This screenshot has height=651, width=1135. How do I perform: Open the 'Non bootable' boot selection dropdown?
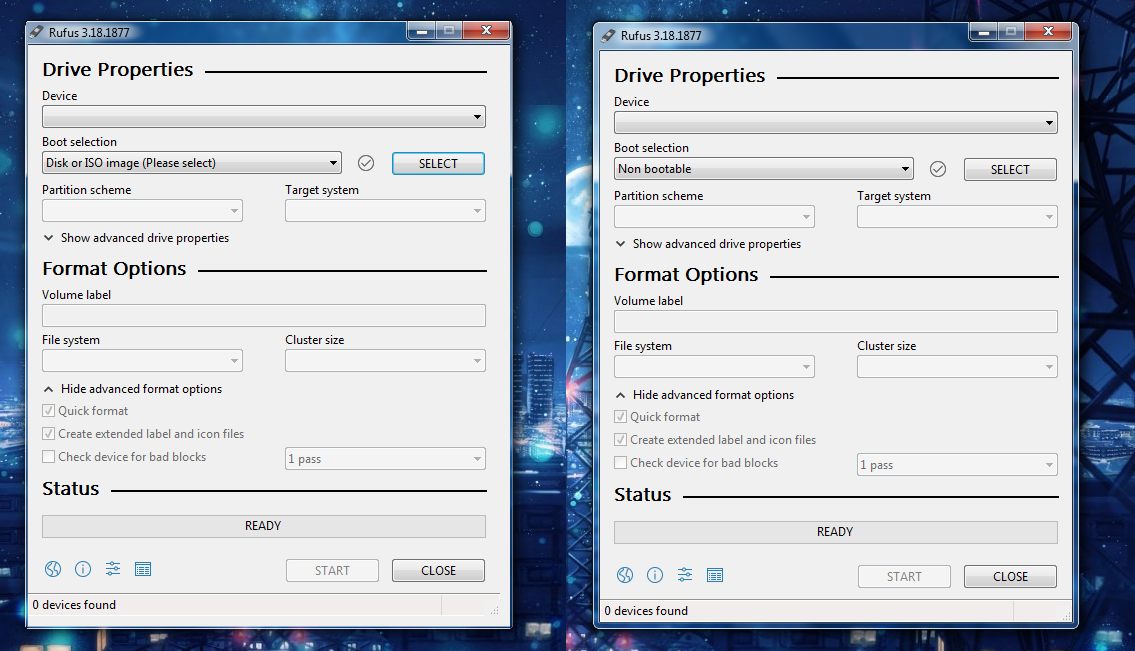point(764,169)
